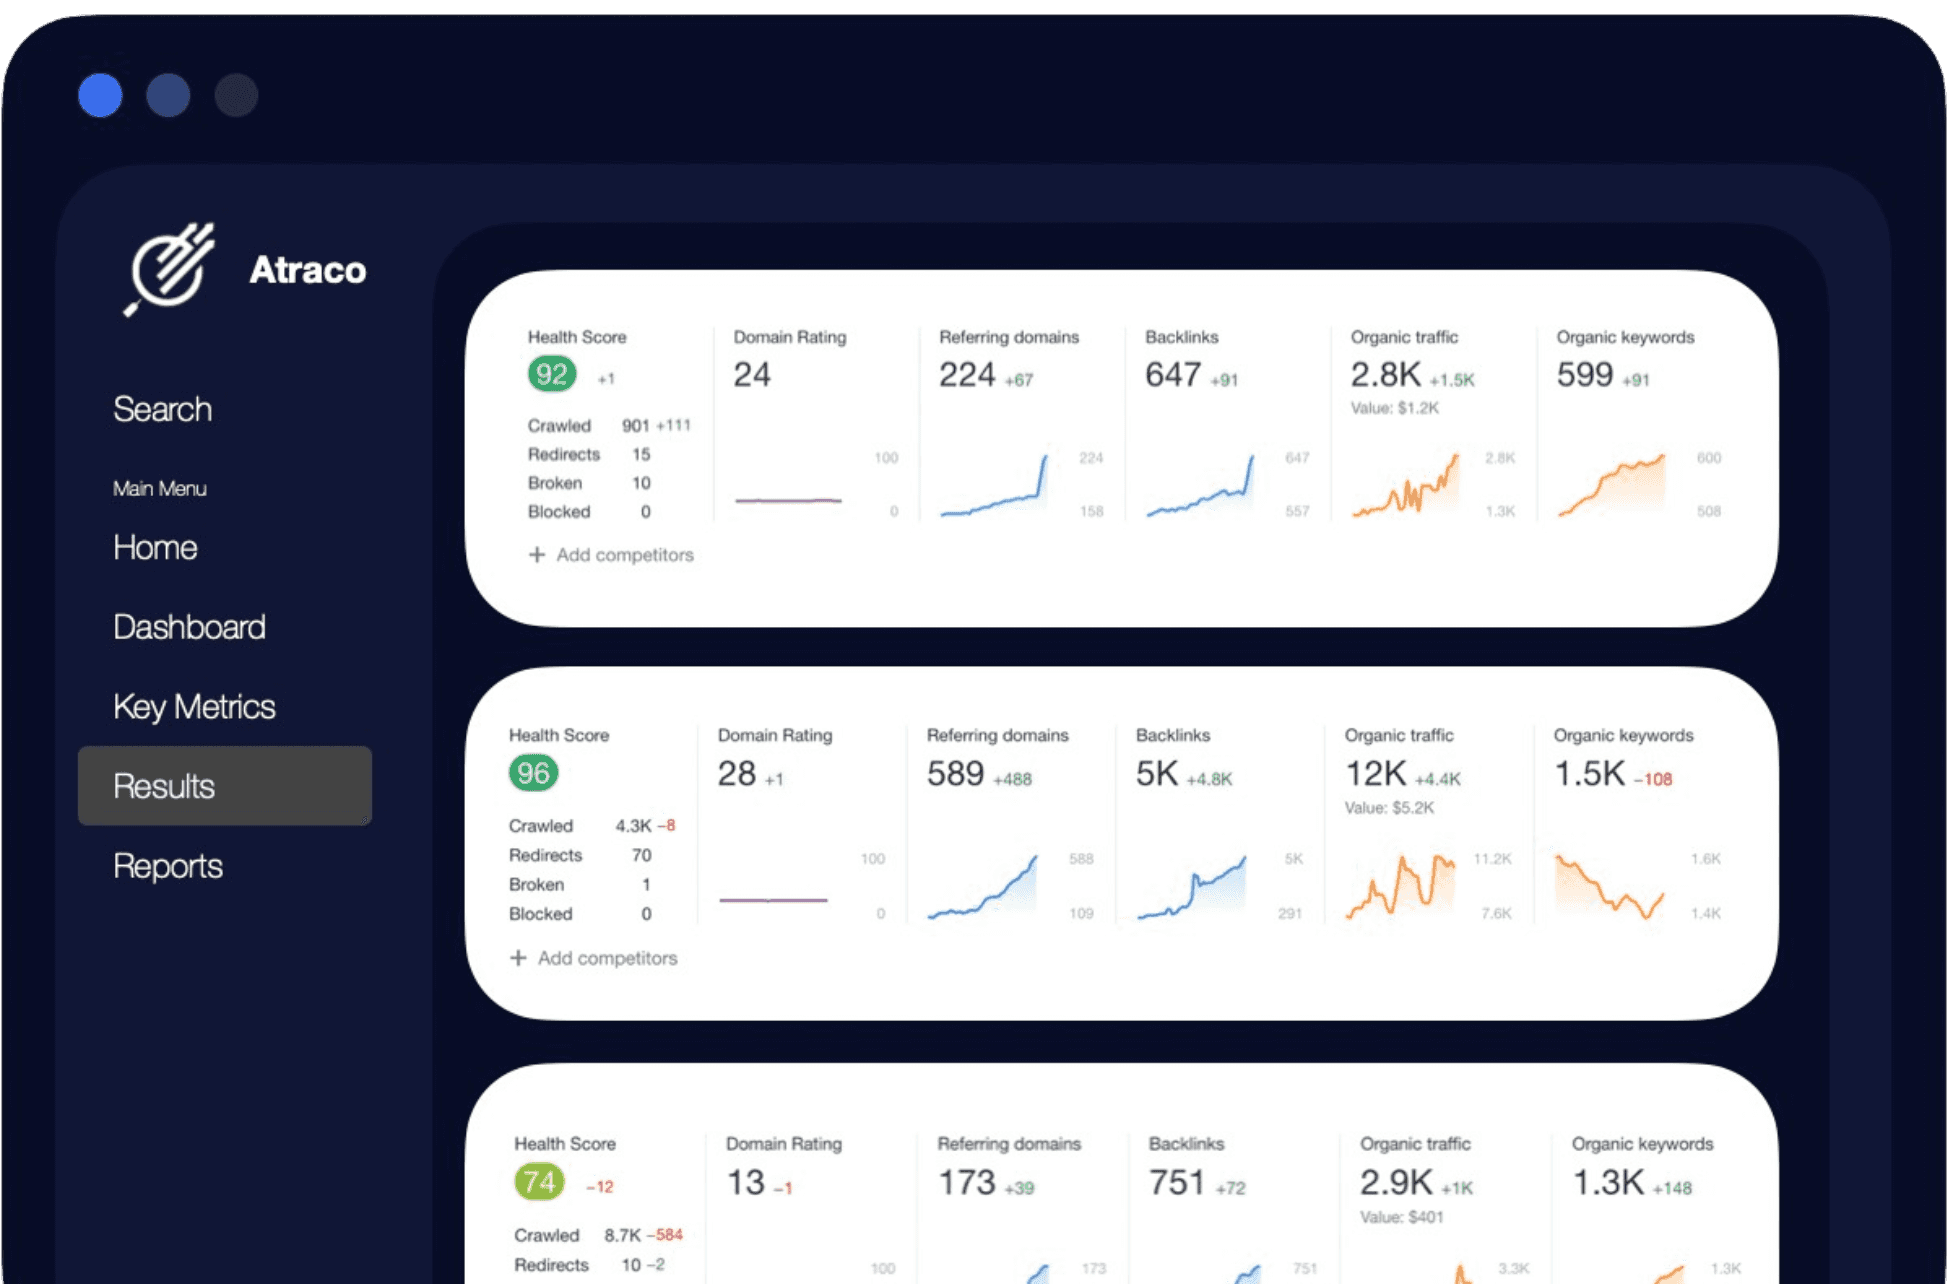The width and height of the screenshot is (1953, 1284).
Task: Click the Atraco logo icon
Action: coord(169,269)
